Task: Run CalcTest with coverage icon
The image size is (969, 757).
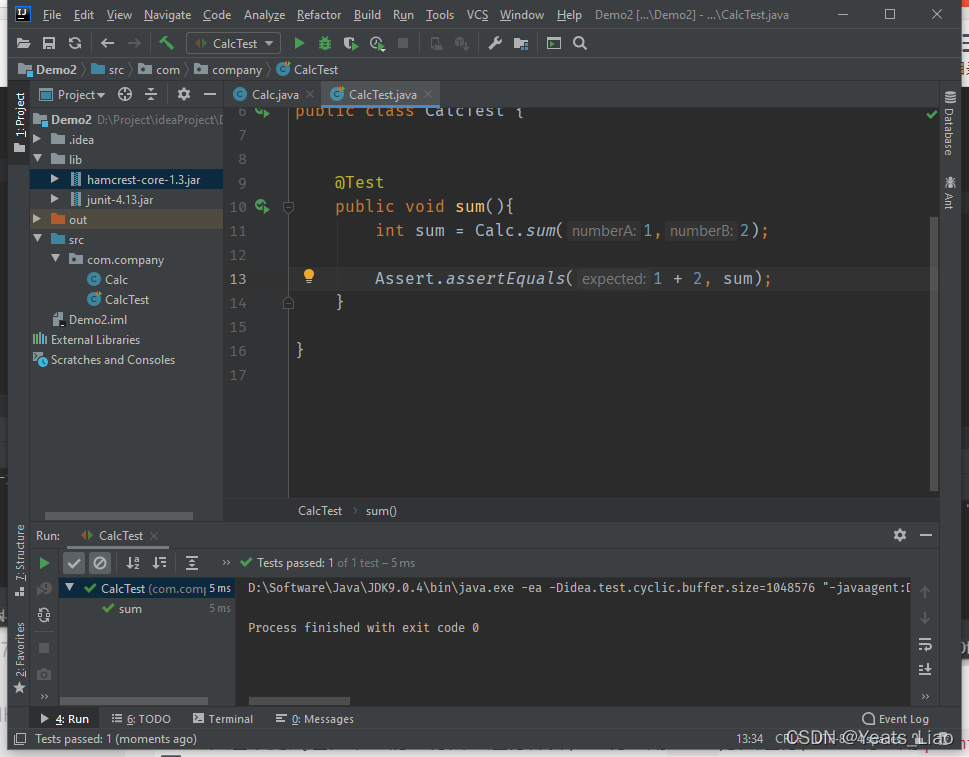Action: click(350, 43)
